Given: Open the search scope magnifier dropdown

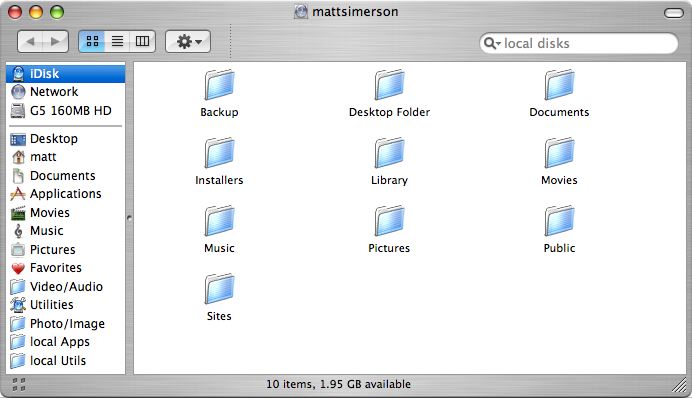Looking at the screenshot, I should (492, 43).
